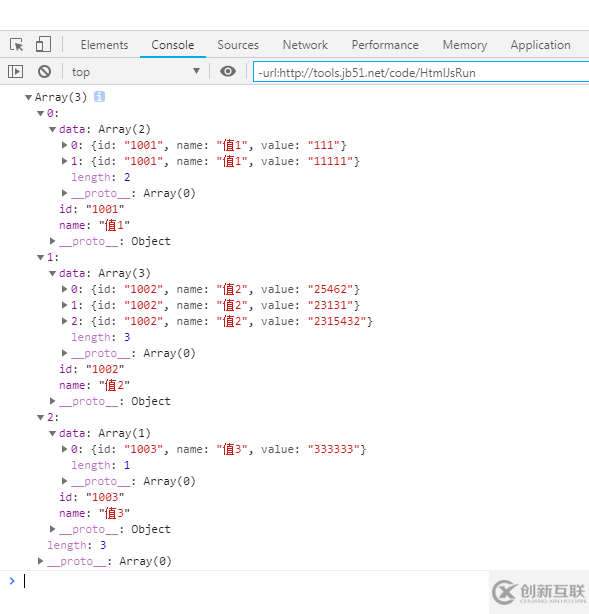This screenshot has width=589, height=614.
Task: Collapse the data: Array(1) node
Action: [x=52, y=433]
